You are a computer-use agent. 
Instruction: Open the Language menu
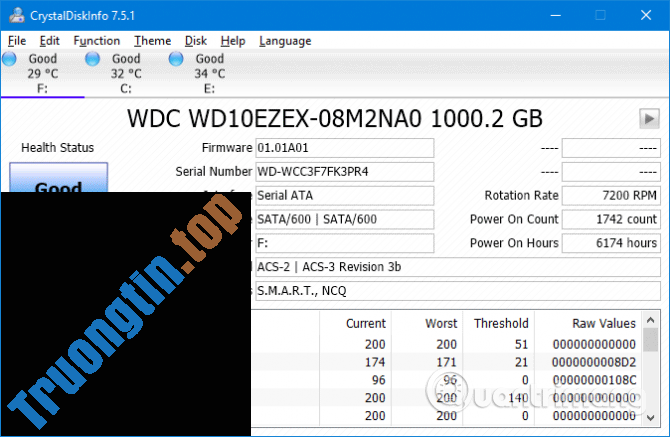click(285, 41)
